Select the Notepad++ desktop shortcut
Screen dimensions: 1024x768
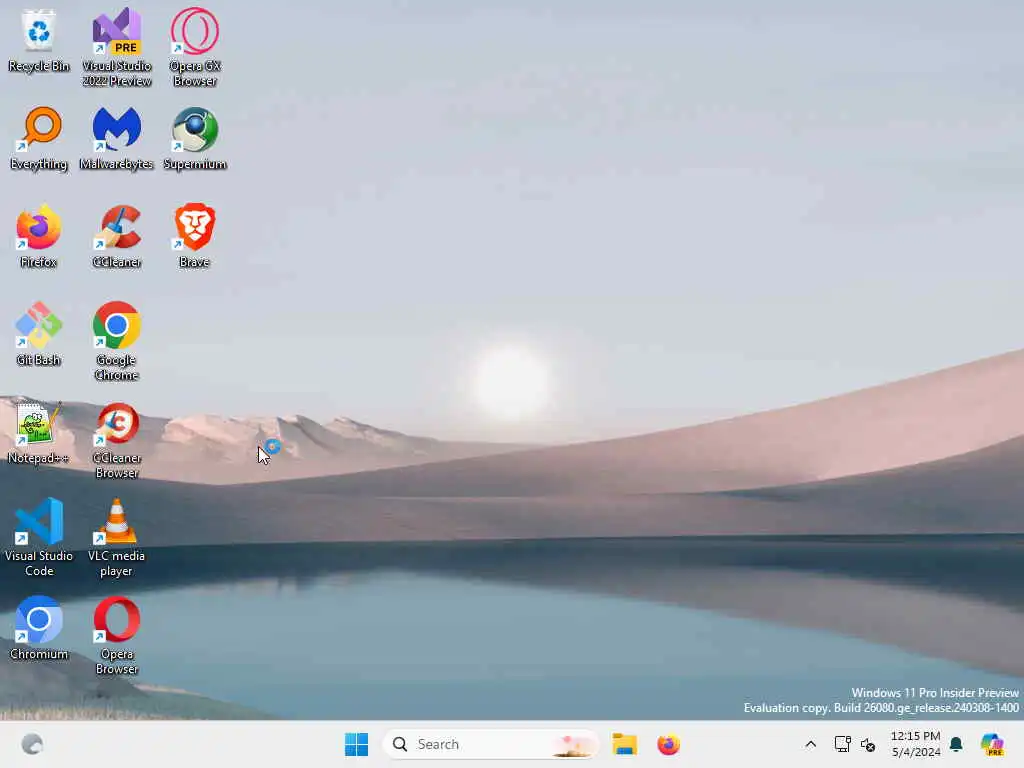(x=39, y=432)
